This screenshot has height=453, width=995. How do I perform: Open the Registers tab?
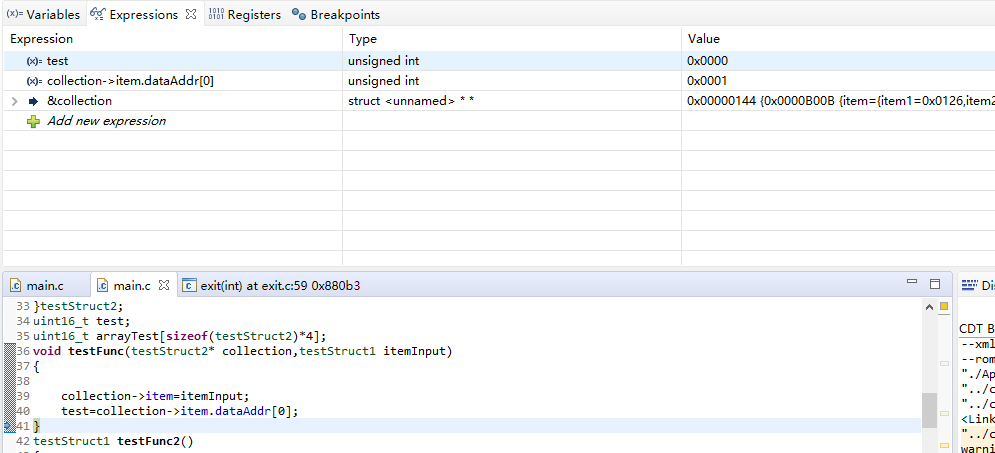tap(245, 14)
